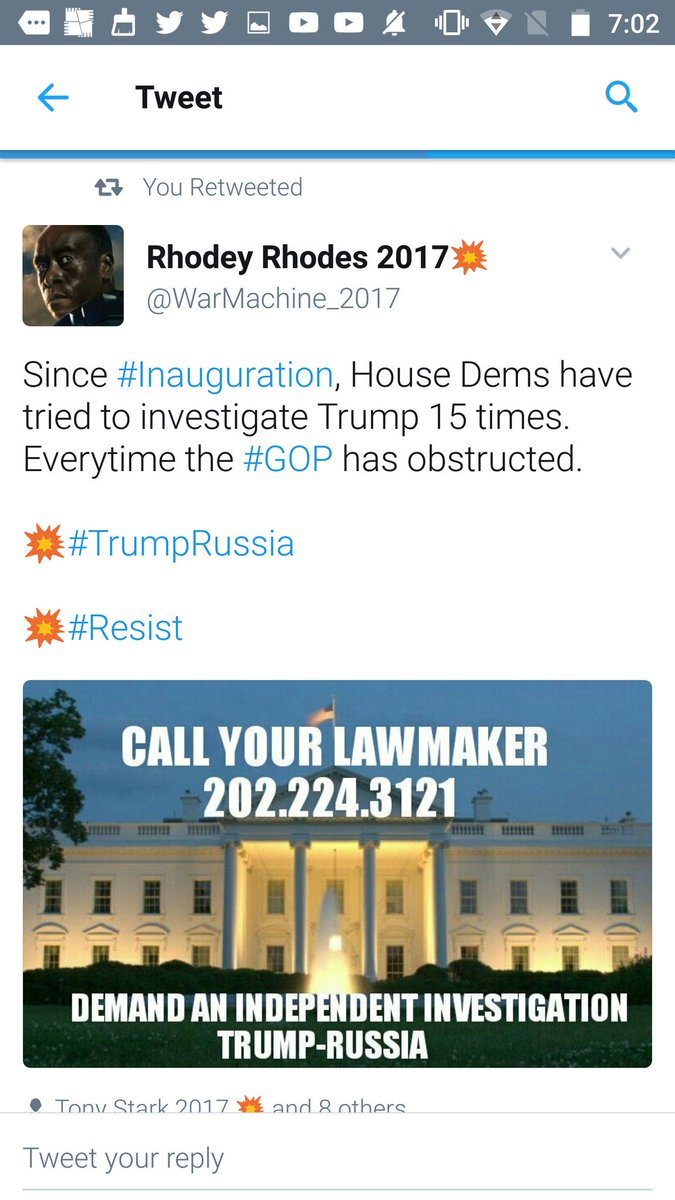675x1200 pixels.
Task: Tap the first Twitter notification icon
Action: 169,22
